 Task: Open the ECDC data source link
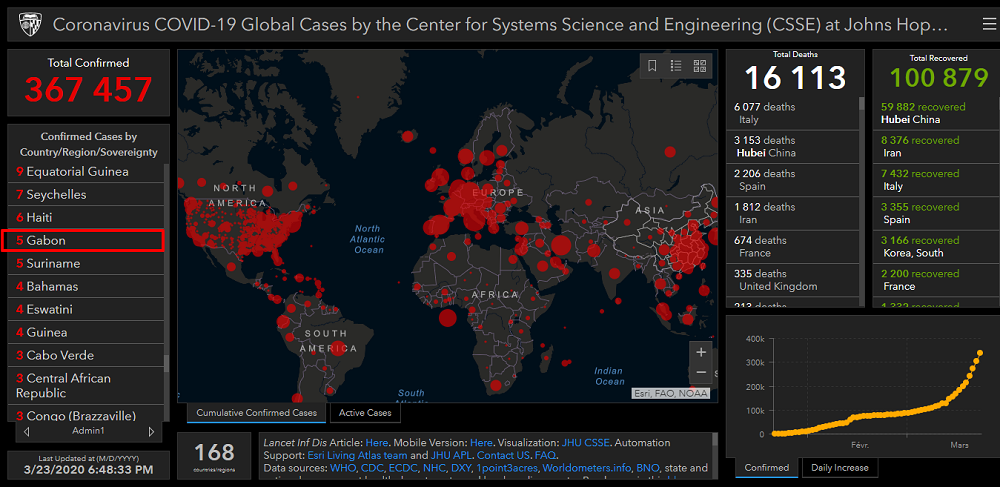[404, 468]
